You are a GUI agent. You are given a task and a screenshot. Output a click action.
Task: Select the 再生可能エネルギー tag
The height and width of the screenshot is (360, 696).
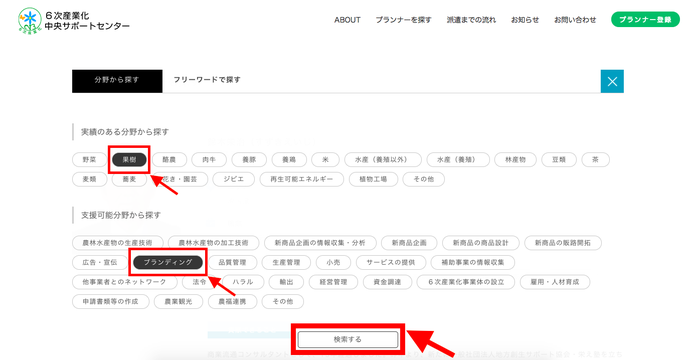point(302,179)
